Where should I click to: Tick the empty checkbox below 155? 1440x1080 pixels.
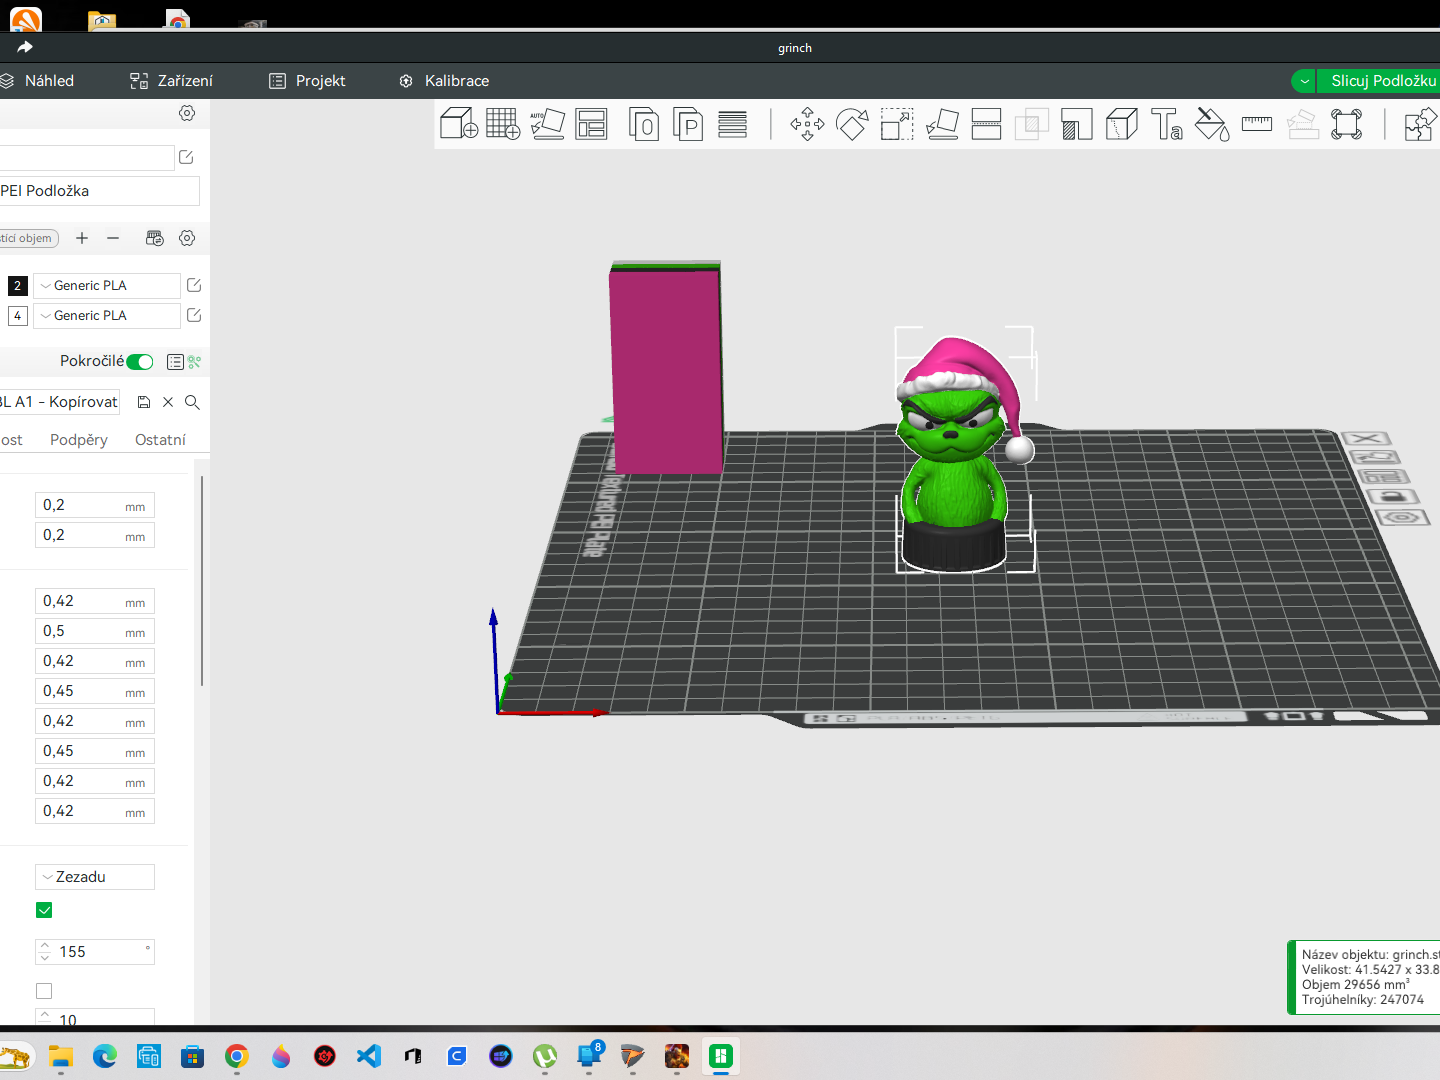coord(44,991)
